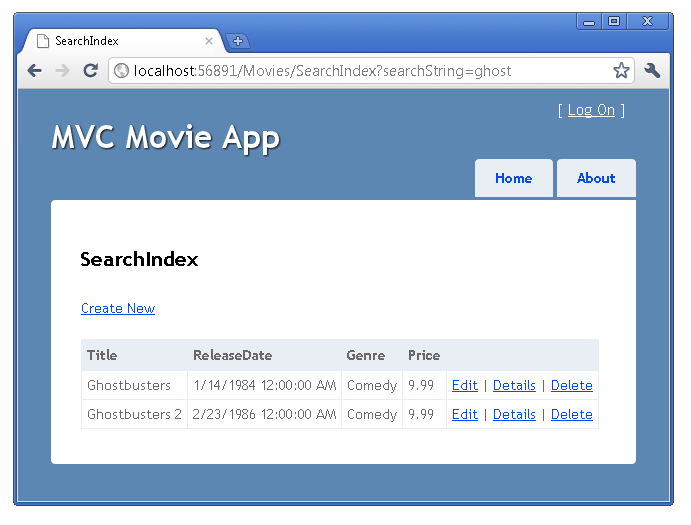
Task: Click the SearchIndex page heading
Action: coord(139,259)
